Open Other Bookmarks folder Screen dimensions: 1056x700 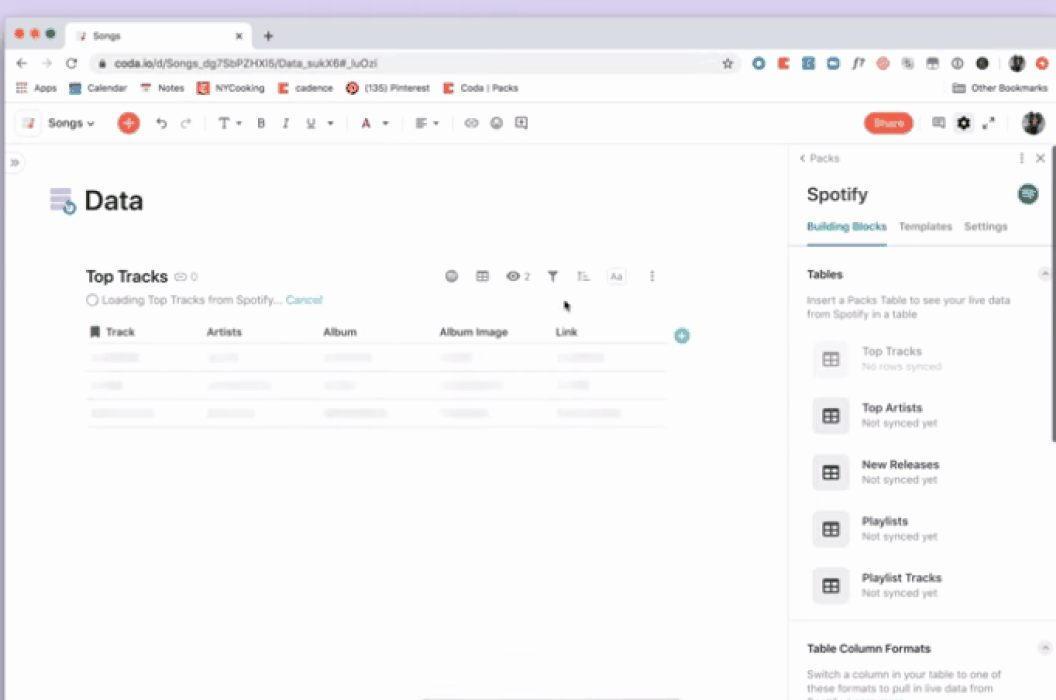click(1000, 88)
